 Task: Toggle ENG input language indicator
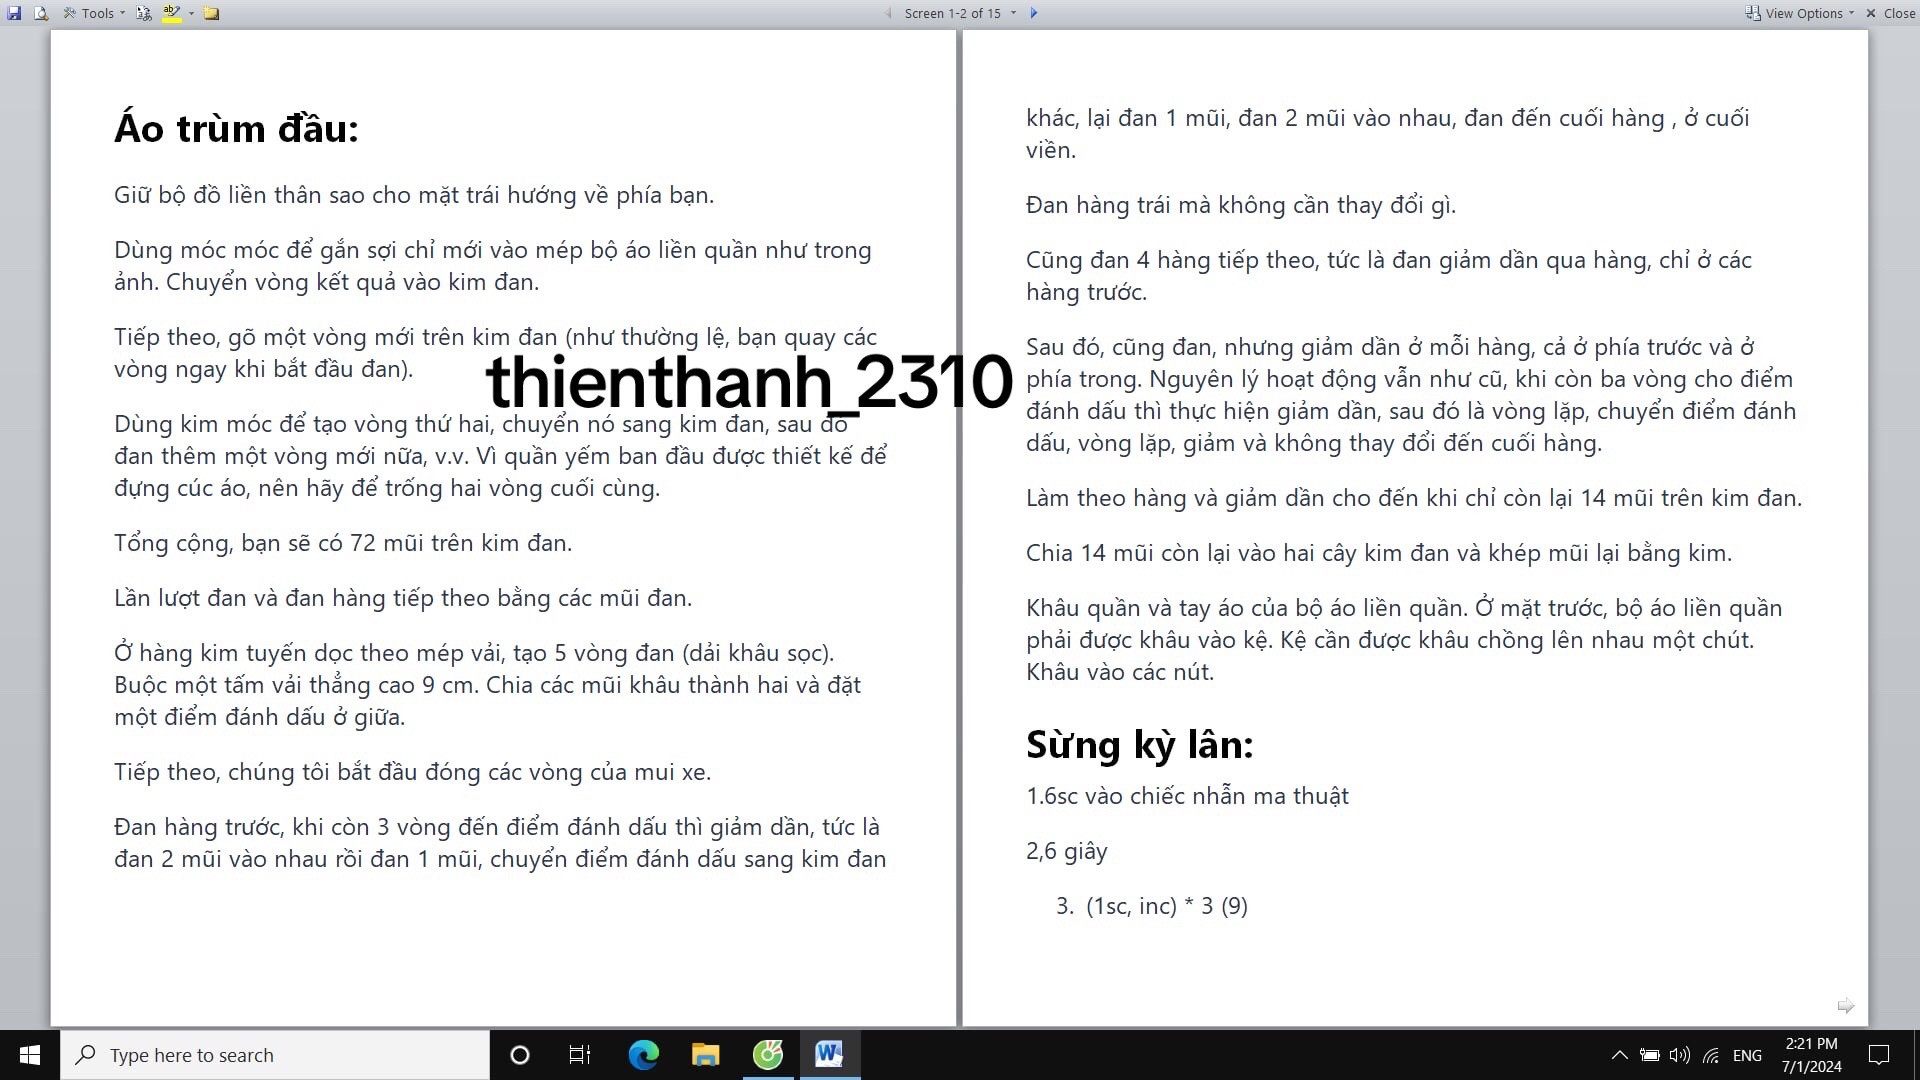pyautogui.click(x=1747, y=1055)
